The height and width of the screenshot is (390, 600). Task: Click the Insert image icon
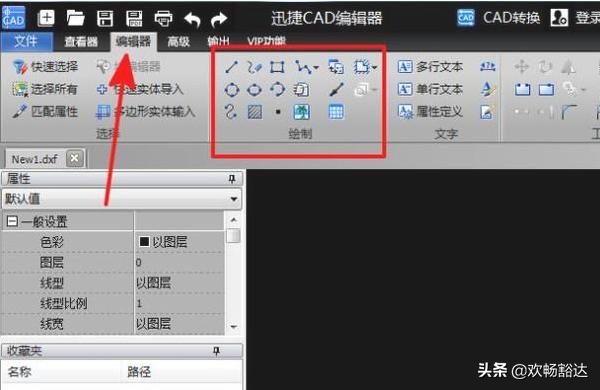302,112
